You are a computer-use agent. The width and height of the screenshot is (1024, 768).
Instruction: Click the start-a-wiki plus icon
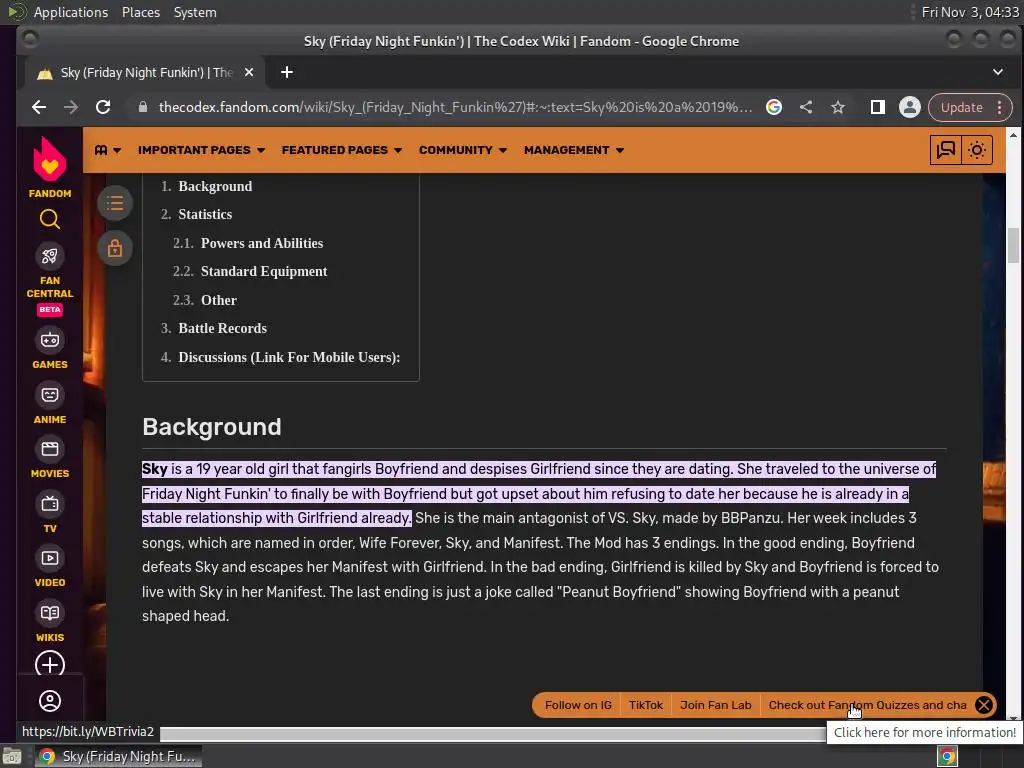tap(50, 664)
